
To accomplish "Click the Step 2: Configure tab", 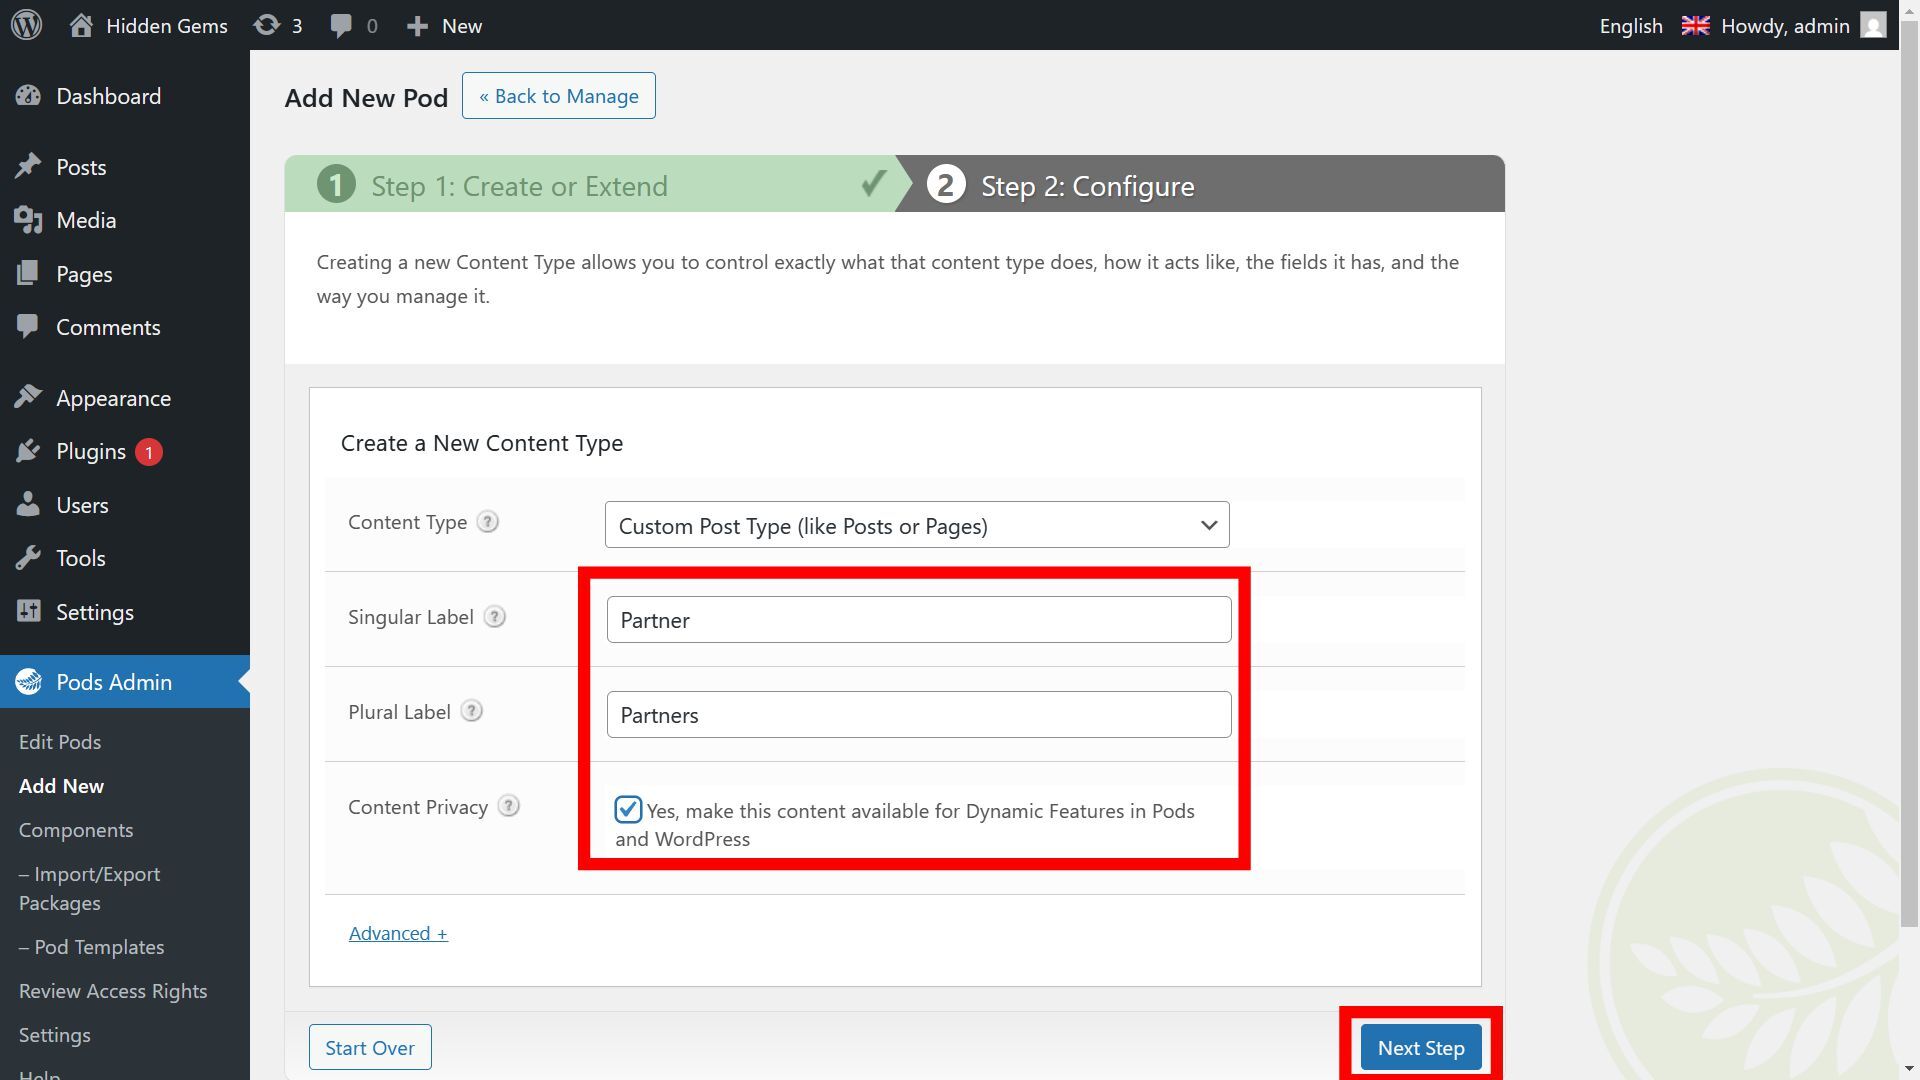I will coord(1200,185).
